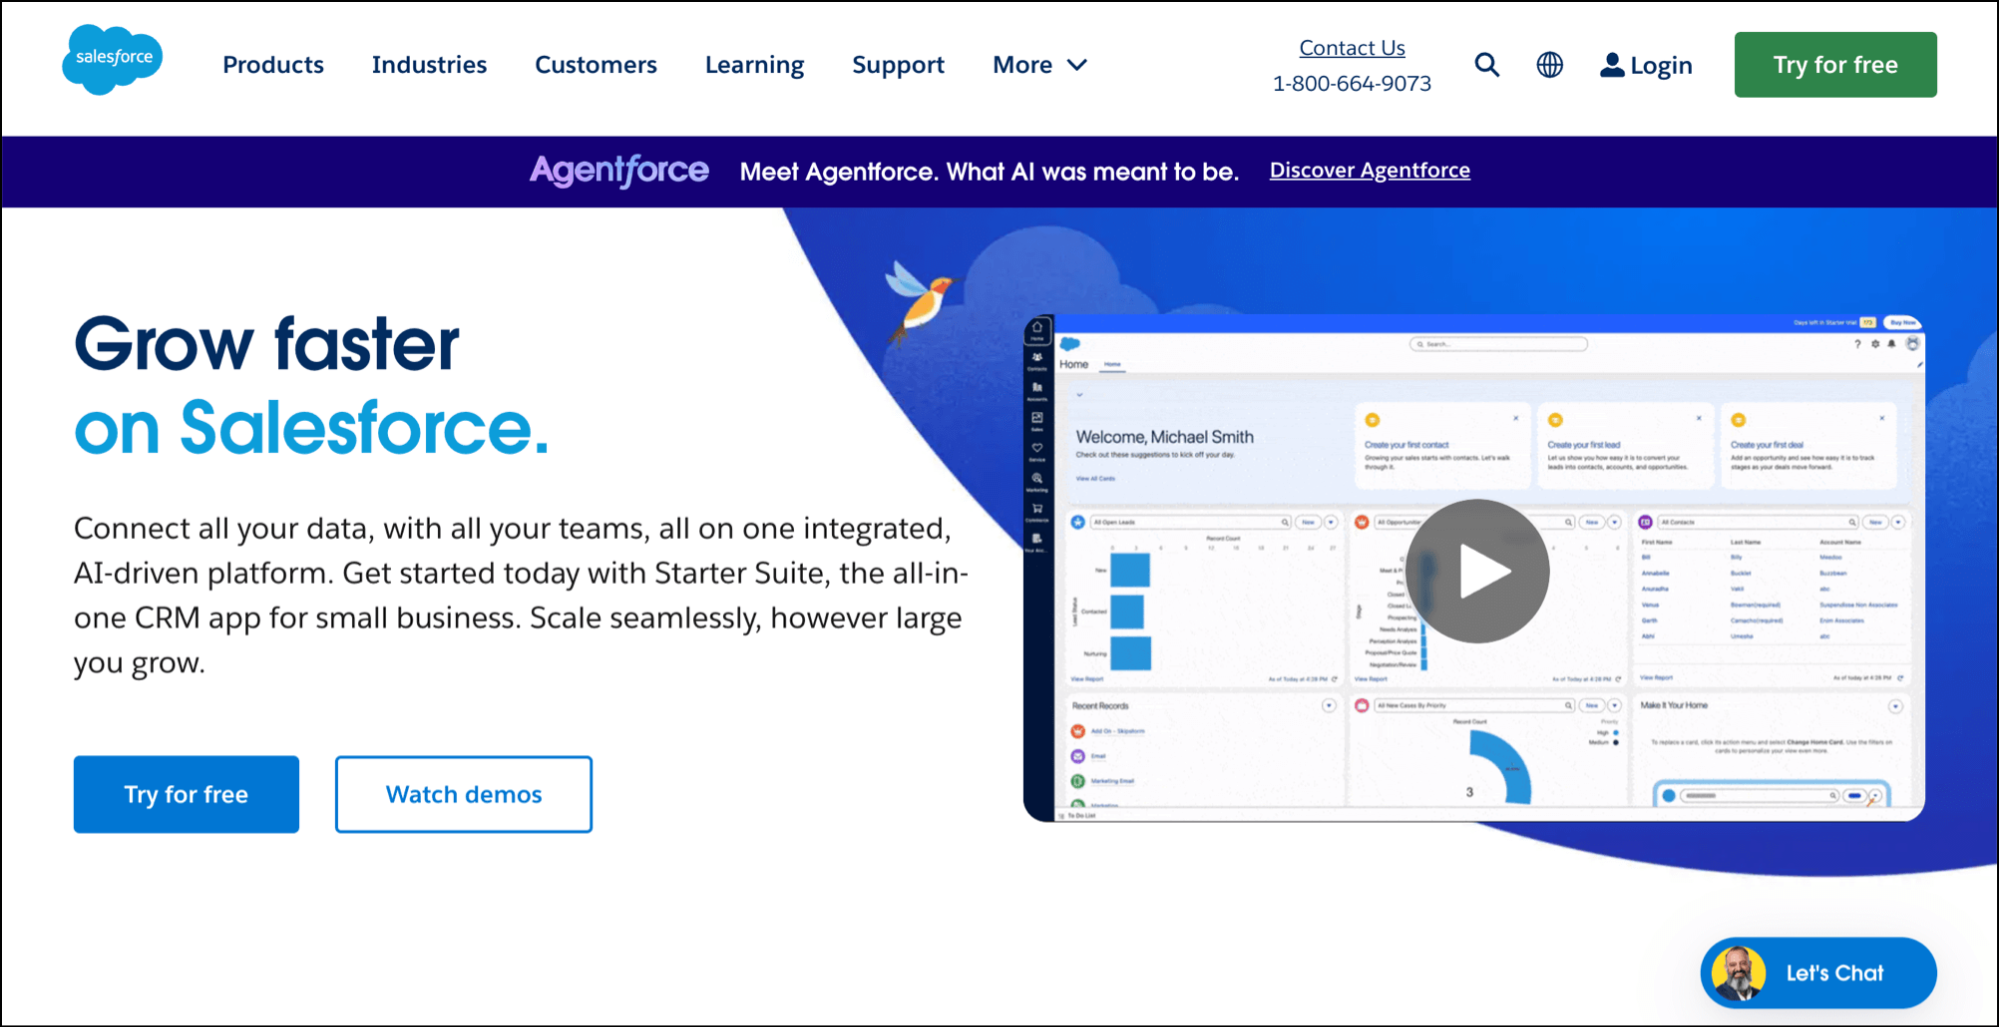This screenshot has height=1028, width=1999.
Task: Open the All New Cases By Priority dropdown arrow
Action: (x=1614, y=706)
